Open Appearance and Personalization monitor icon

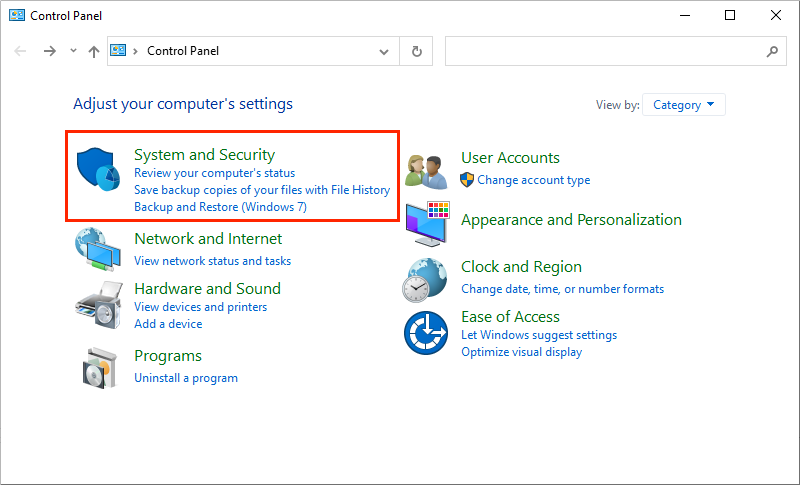(x=428, y=224)
